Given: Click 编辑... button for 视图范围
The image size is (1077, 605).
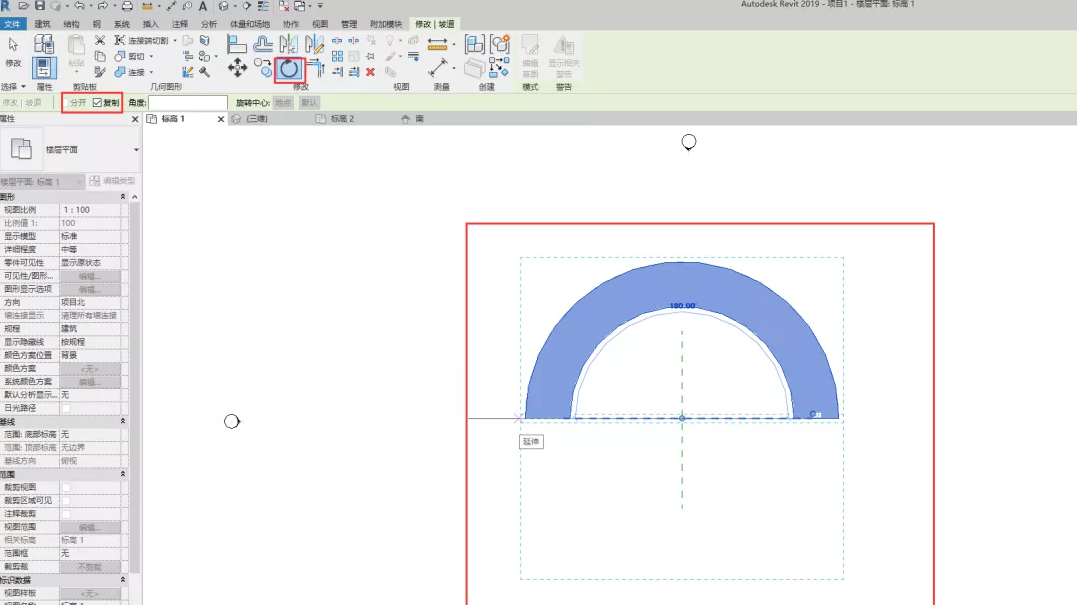Looking at the screenshot, I should [90, 527].
